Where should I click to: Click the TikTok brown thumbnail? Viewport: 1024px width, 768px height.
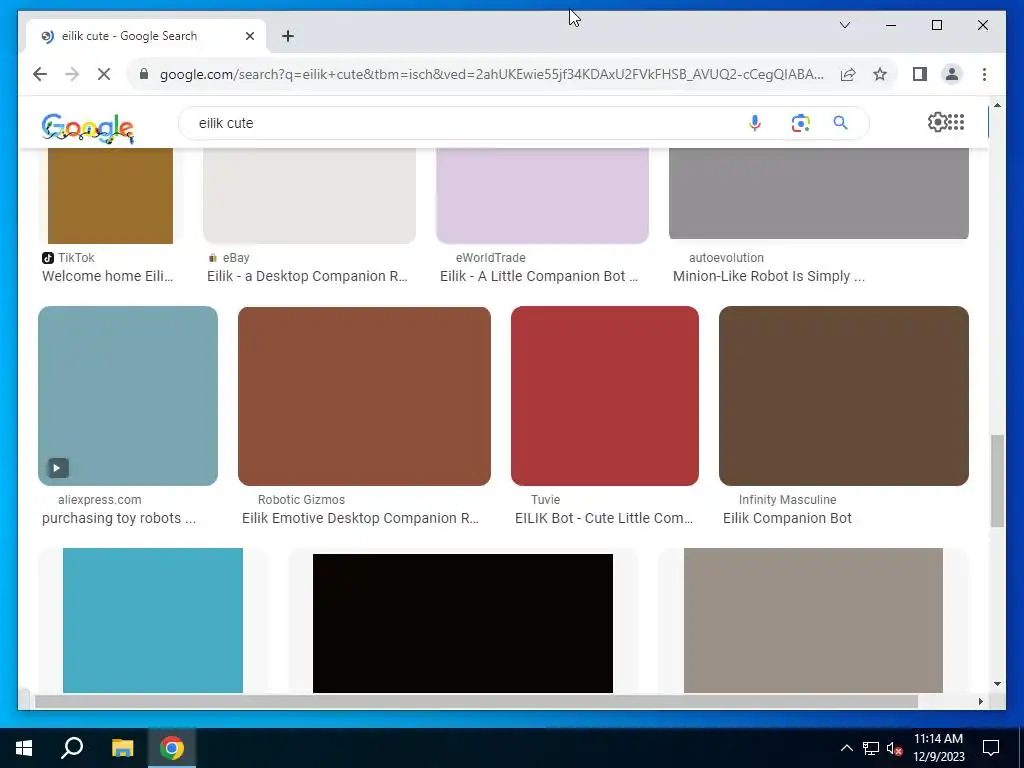click(x=110, y=196)
